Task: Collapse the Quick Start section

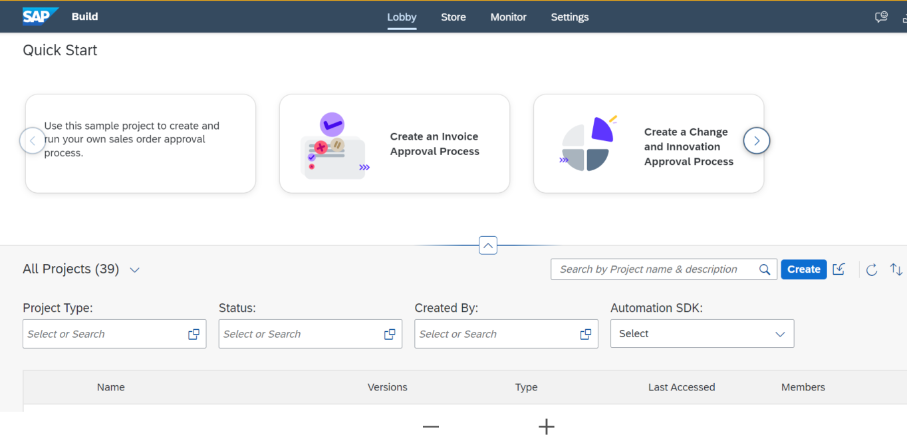Action: 488,245
